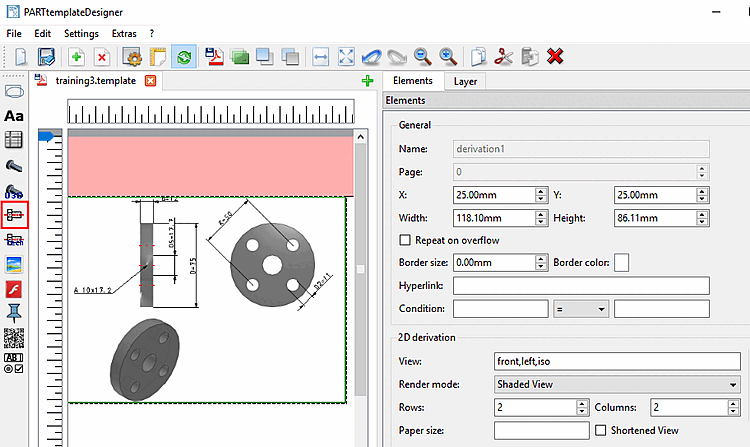The image size is (750, 447).
Task: Toggle the Shortened View checkbox
Action: pyautogui.click(x=600, y=430)
